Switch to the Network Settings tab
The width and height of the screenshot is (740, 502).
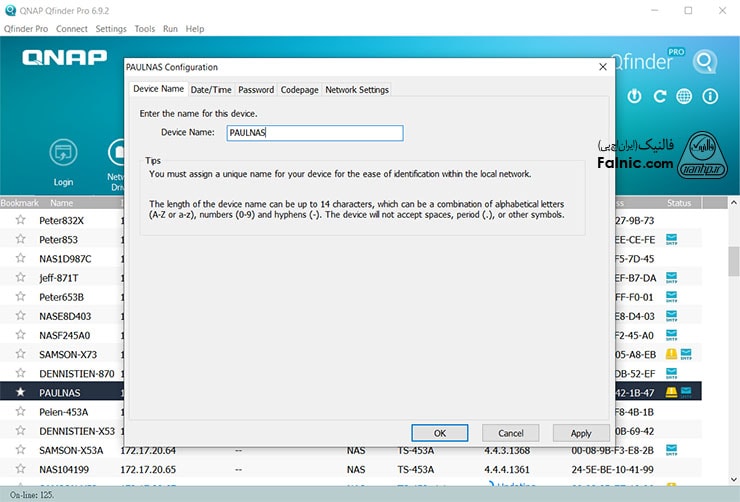[x=357, y=90]
